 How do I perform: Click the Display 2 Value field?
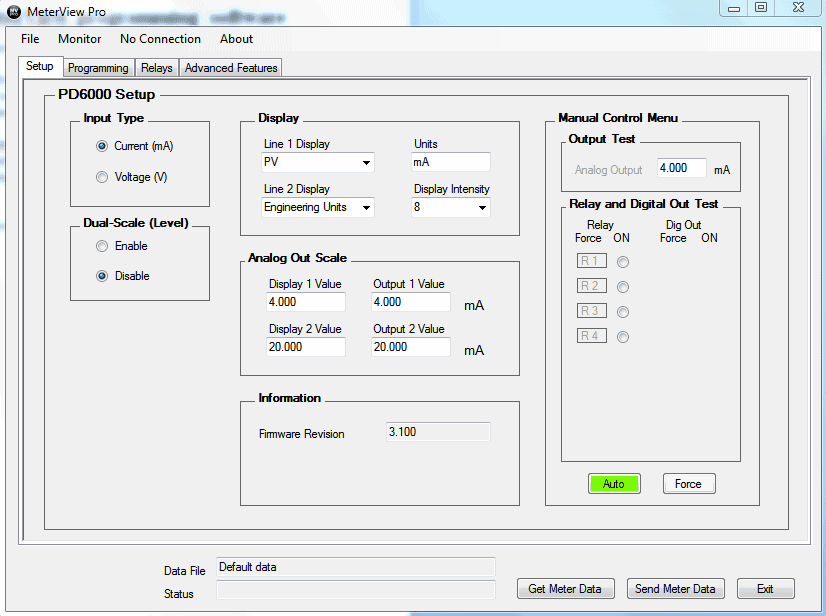(306, 347)
